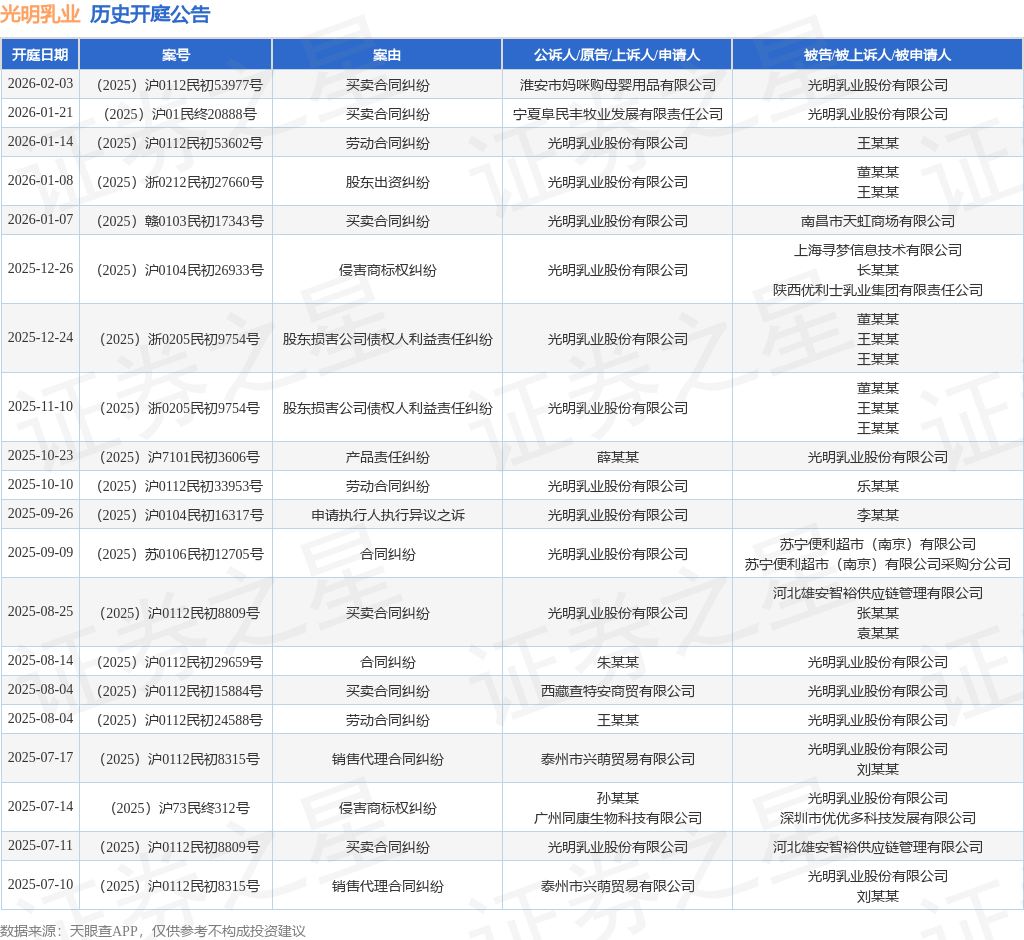Select the 案由 column header
Image resolution: width=1024 pixels, height=940 pixels.
[x=387, y=55]
